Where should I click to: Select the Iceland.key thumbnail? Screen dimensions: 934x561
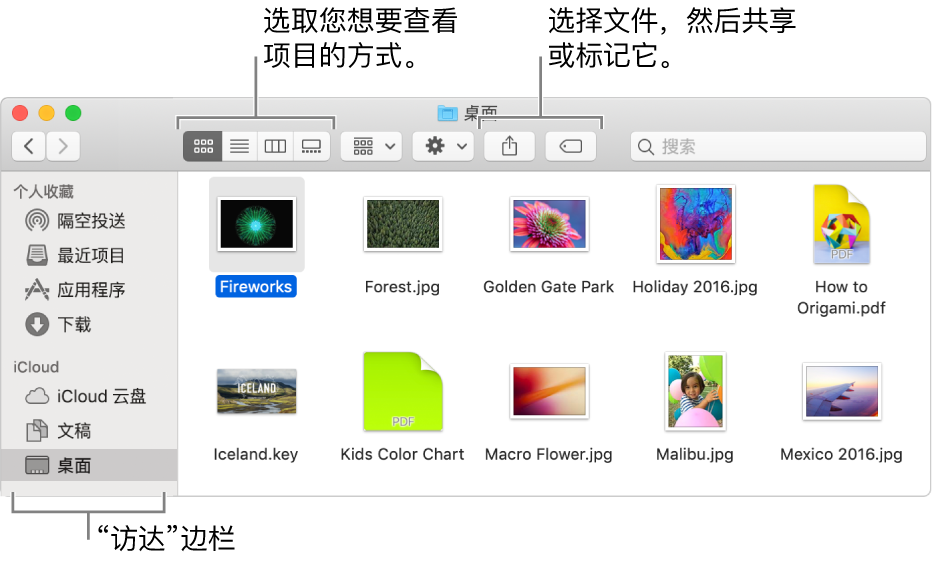tap(257, 391)
